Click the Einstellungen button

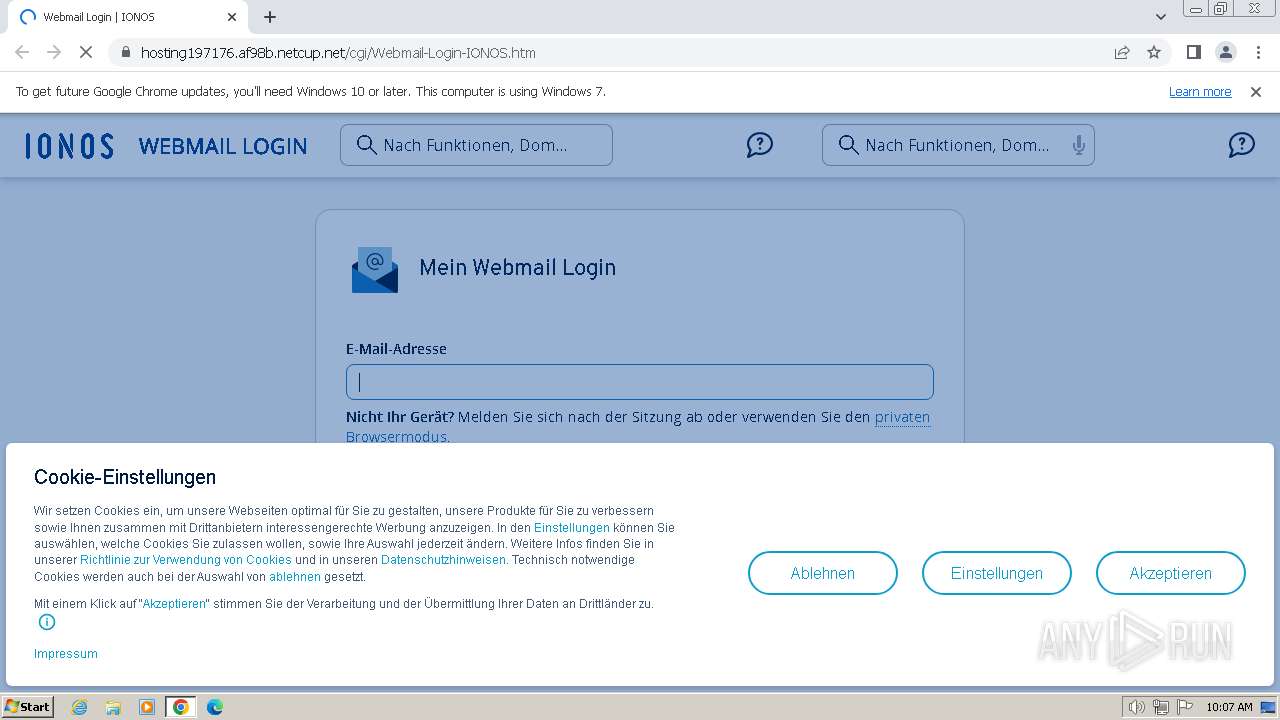[997, 573]
